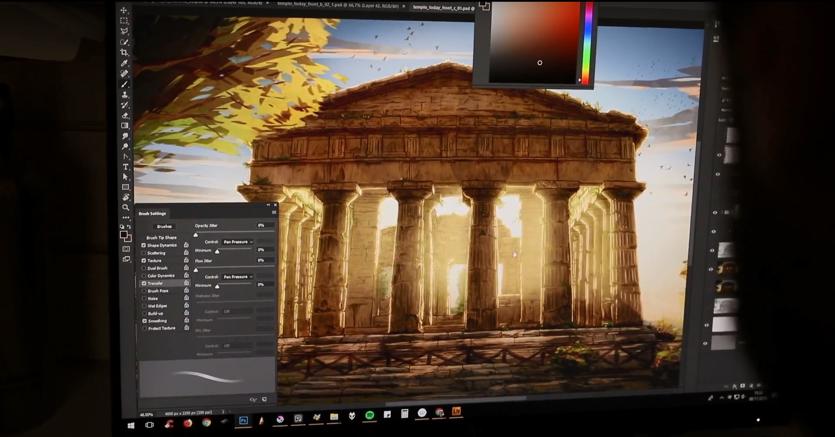Click the Flow Jitter slider
835x437 pixels.
point(234,269)
